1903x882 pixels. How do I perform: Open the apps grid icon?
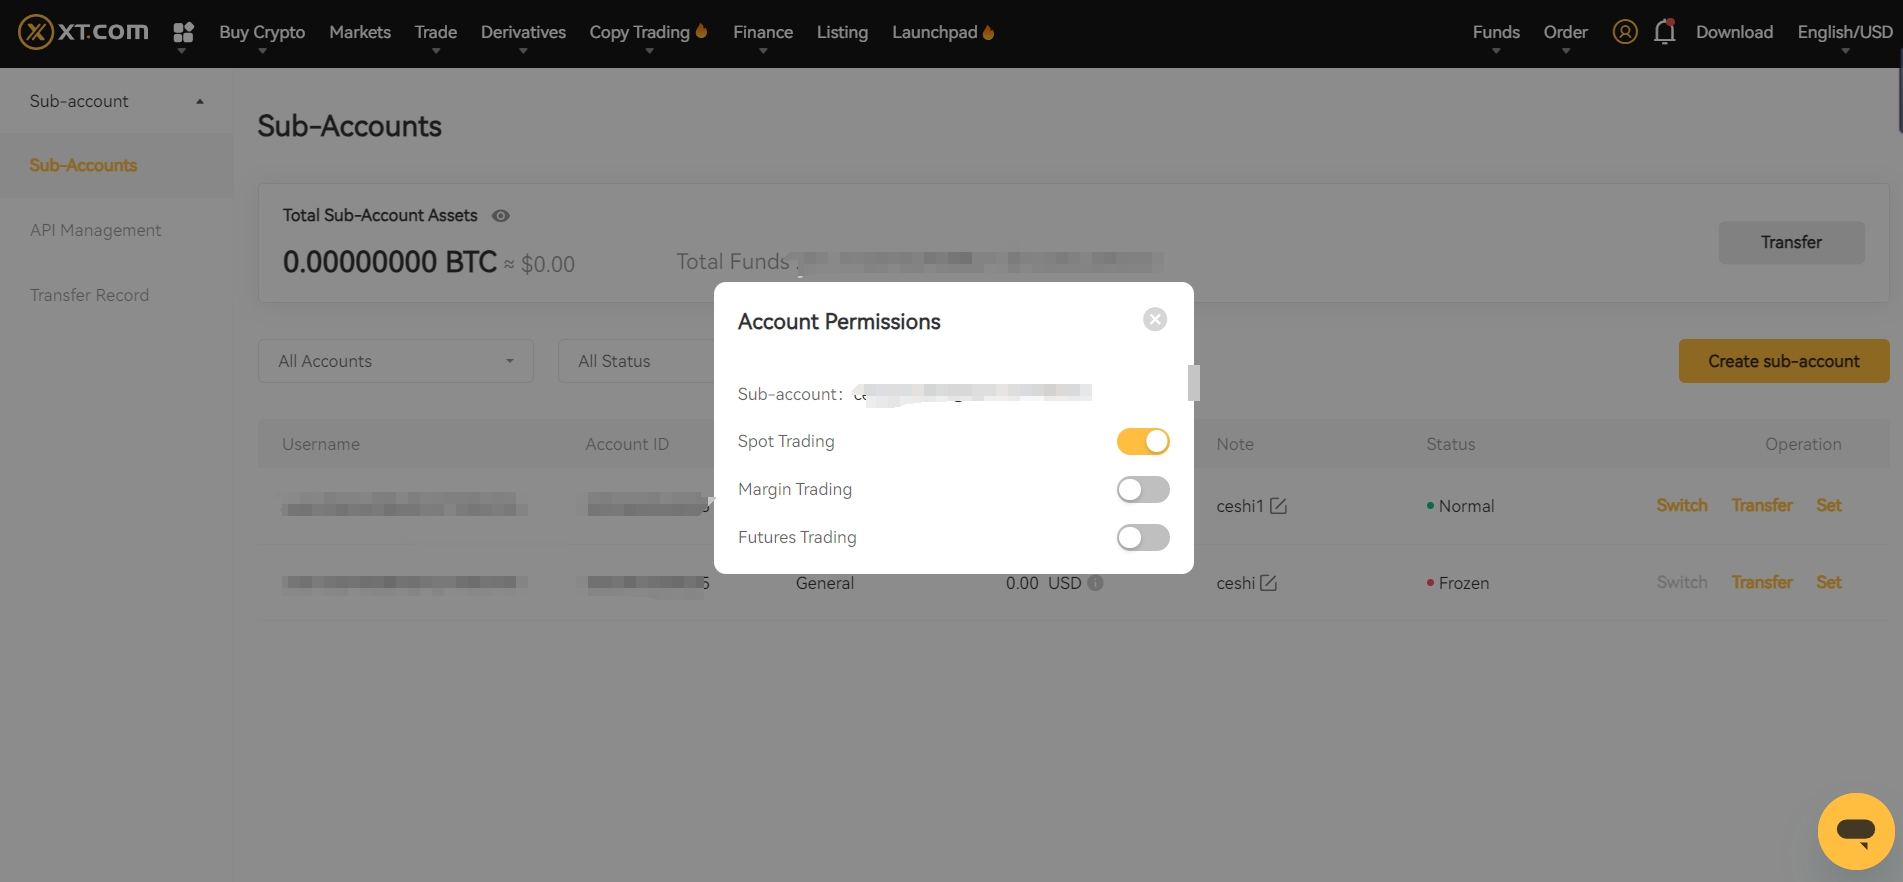pyautogui.click(x=183, y=33)
